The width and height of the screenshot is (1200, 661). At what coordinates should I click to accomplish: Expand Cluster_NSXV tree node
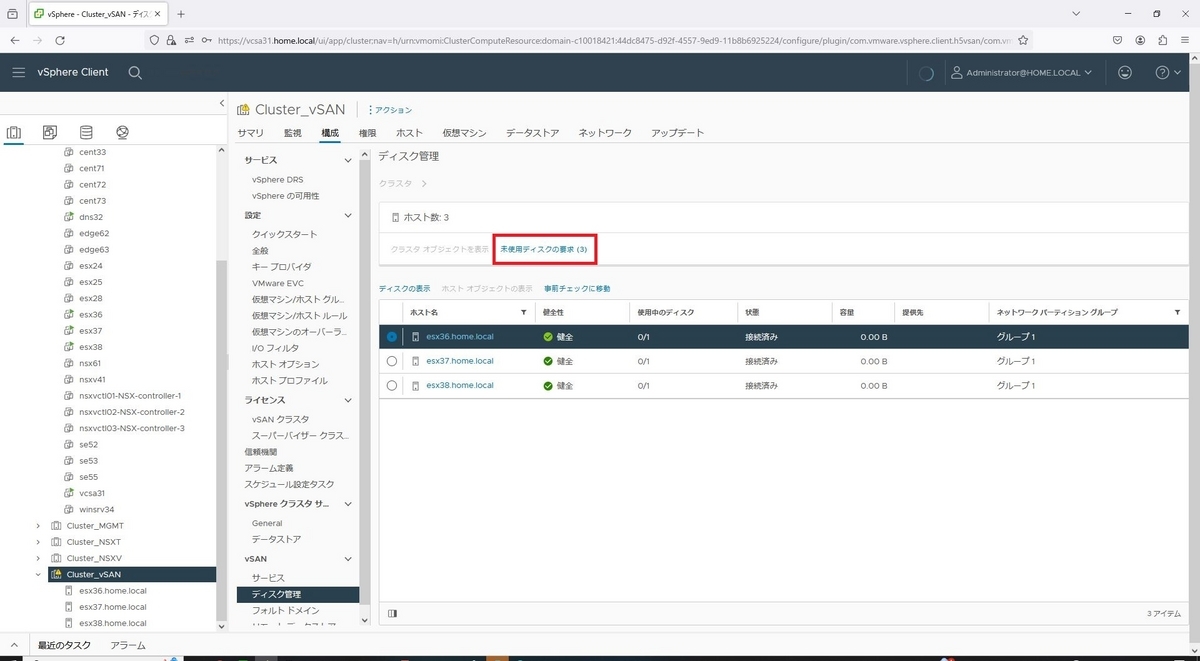pos(38,558)
